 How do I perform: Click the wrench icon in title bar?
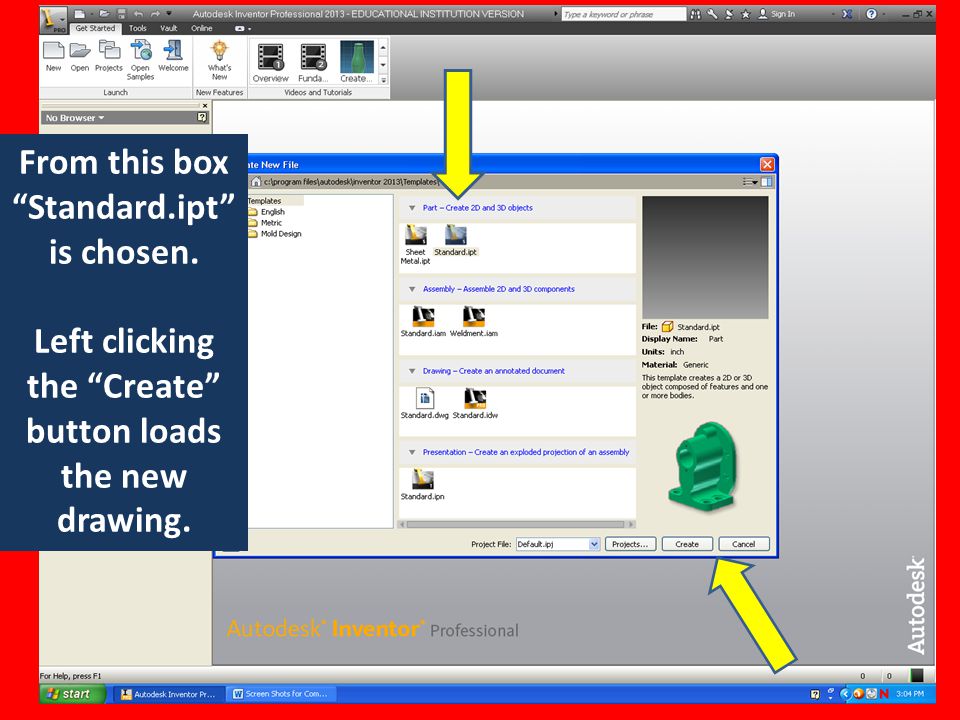712,14
